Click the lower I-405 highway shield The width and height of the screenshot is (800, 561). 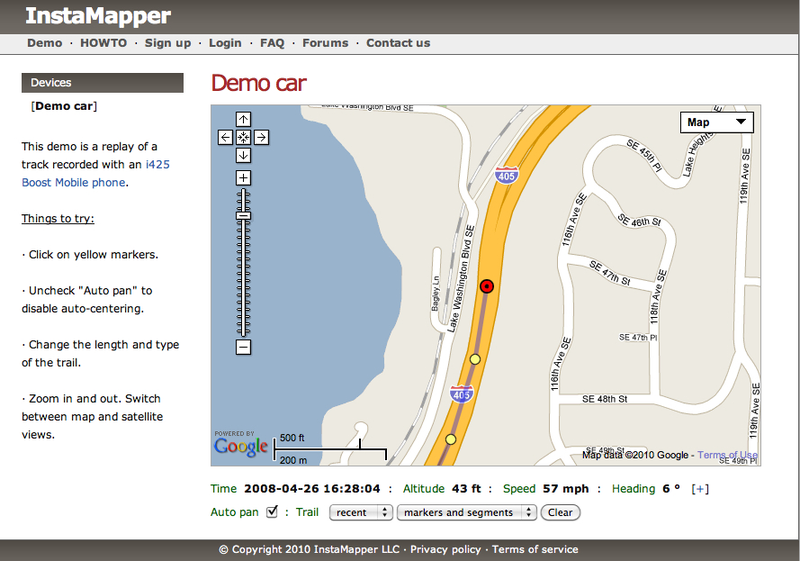462,394
